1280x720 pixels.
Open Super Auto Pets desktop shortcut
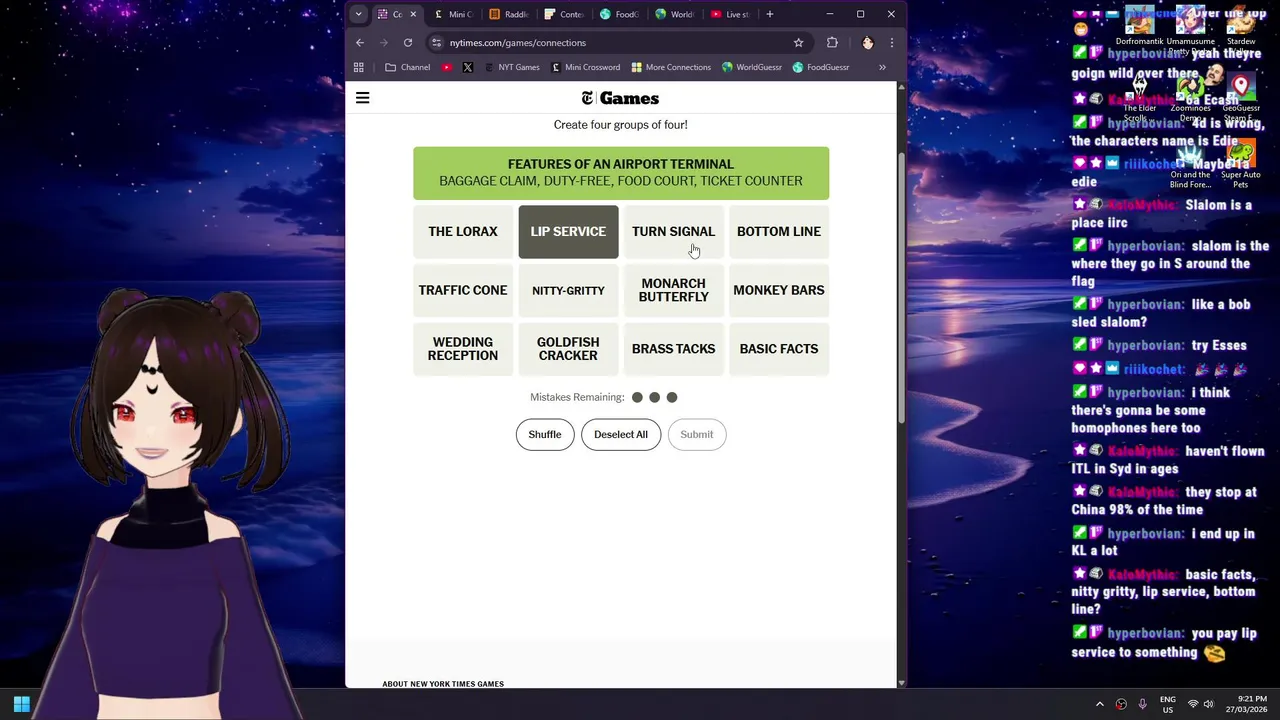coord(1241,163)
